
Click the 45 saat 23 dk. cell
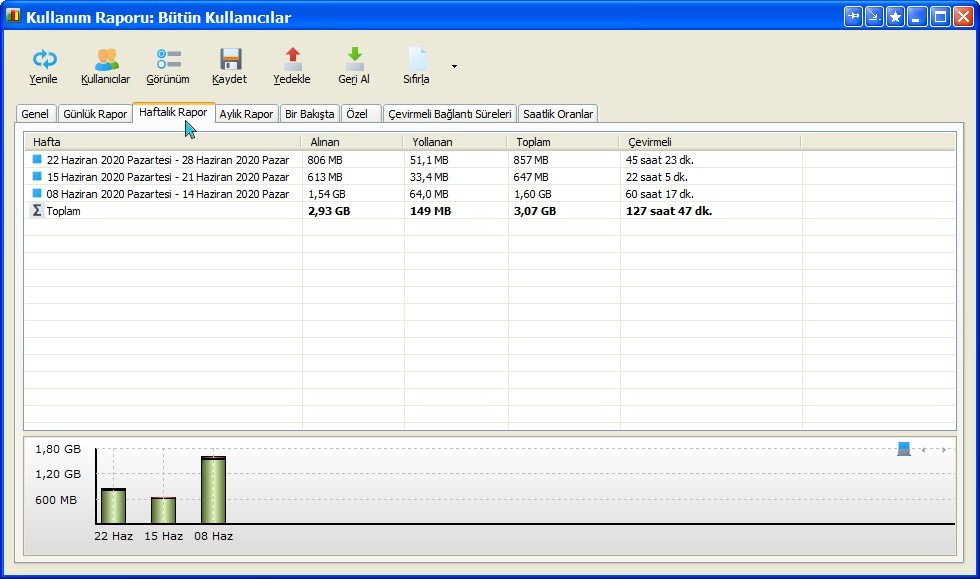click(x=659, y=160)
